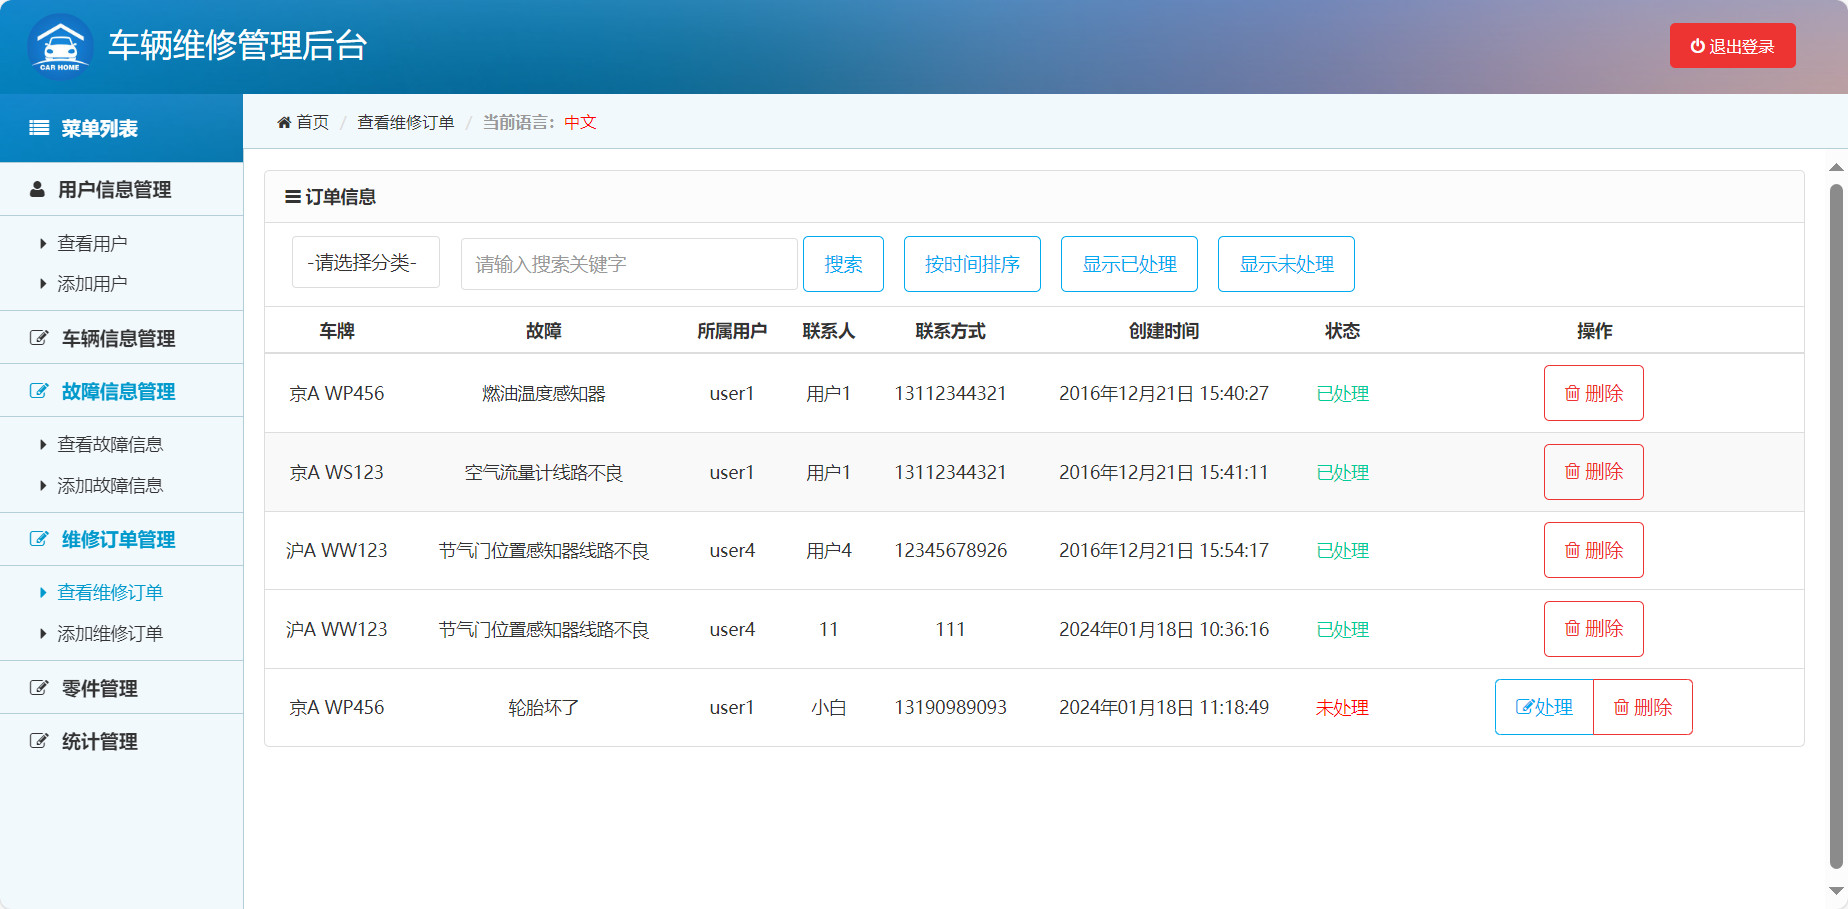1848x909 pixels.
Task: Click the scrollbar up arrow
Action: point(1836,168)
